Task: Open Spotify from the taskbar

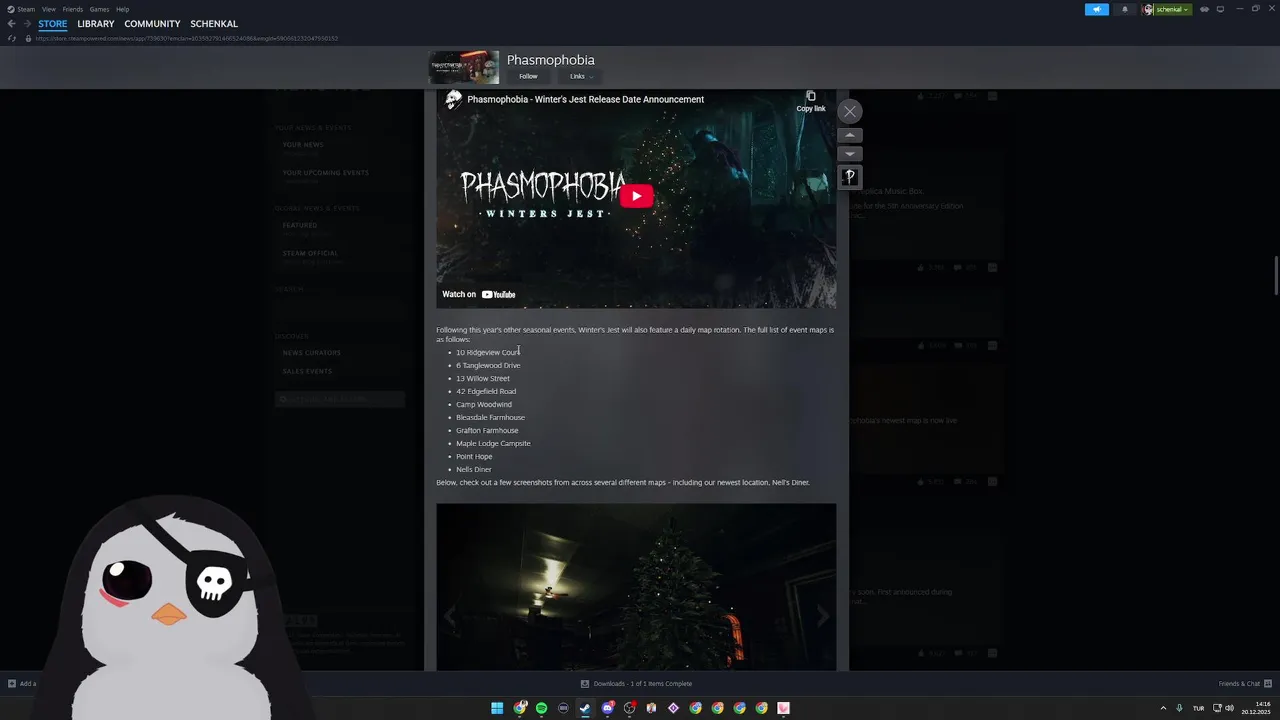Action: [x=541, y=708]
